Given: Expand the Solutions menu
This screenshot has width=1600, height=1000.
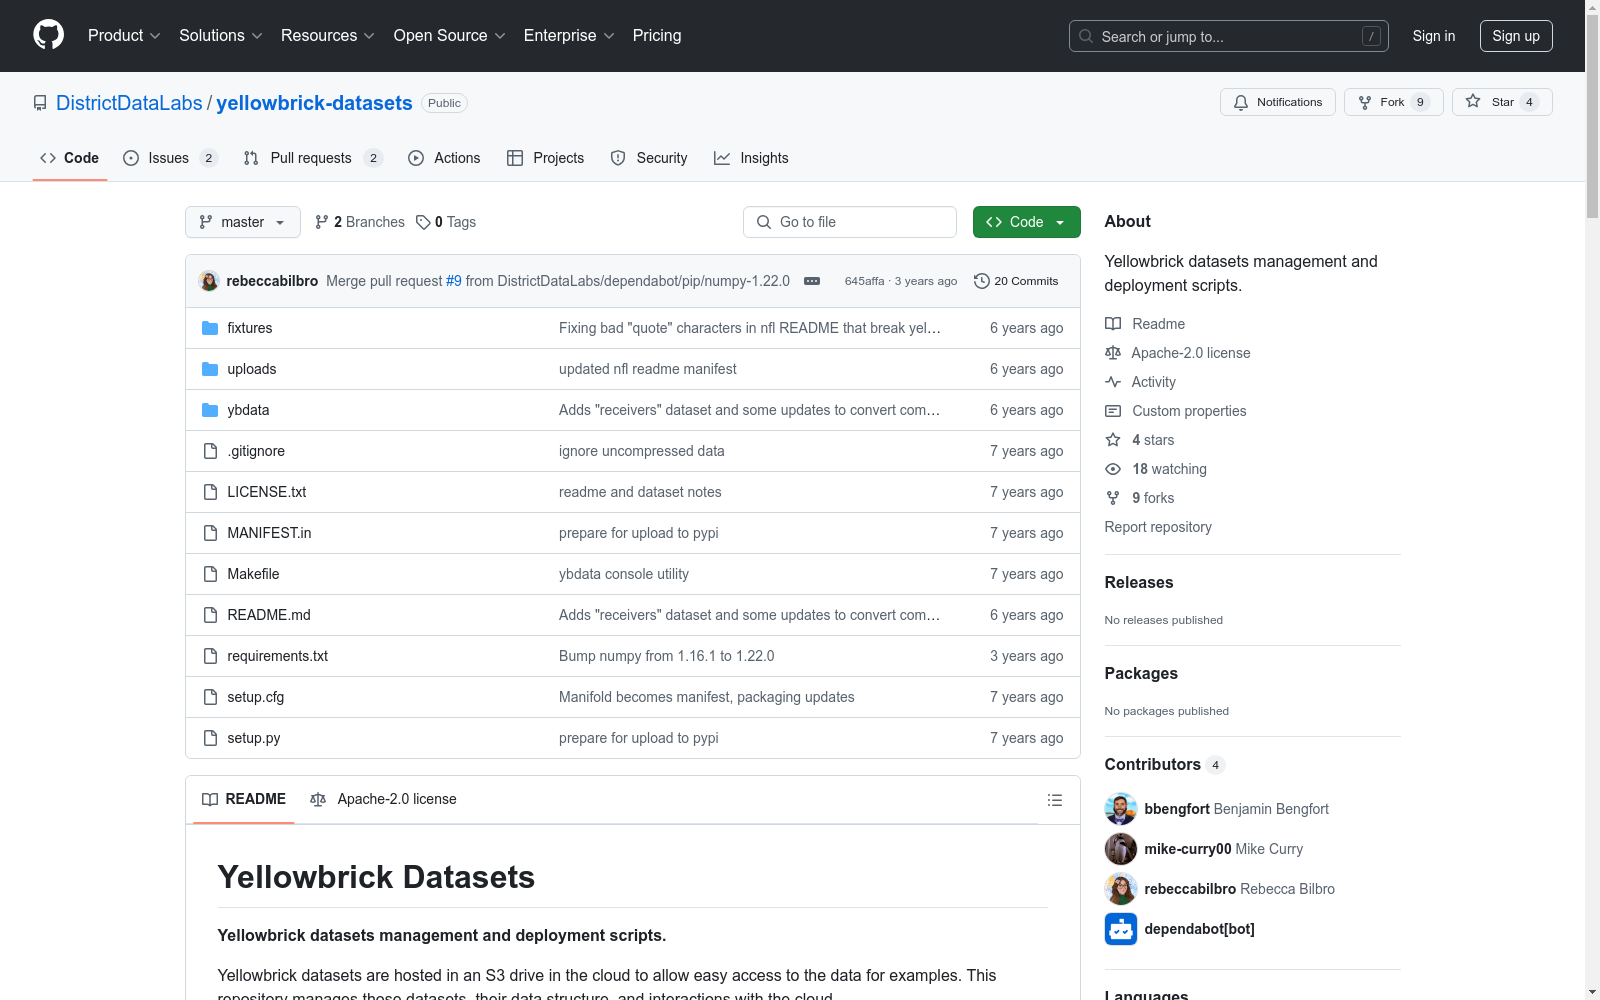Looking at the screenshot, I should pyautogui.click(x=221, y=36).
